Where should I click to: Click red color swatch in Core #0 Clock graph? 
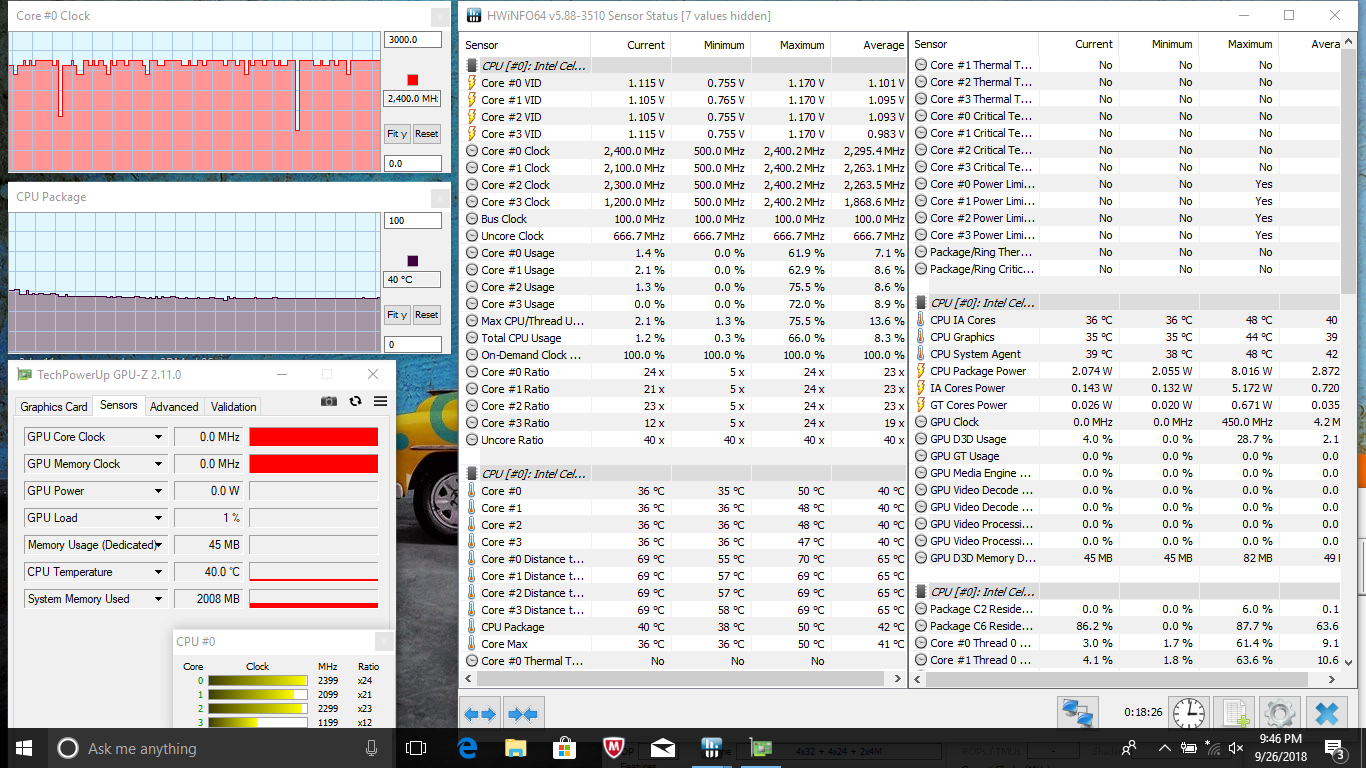tap(413, 80)
